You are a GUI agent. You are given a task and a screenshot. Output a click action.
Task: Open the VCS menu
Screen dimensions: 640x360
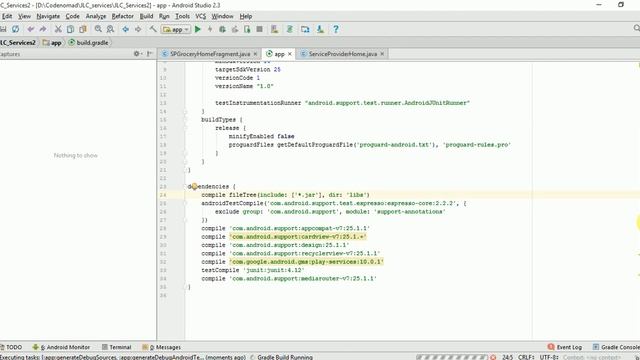[x=200, y=16]
